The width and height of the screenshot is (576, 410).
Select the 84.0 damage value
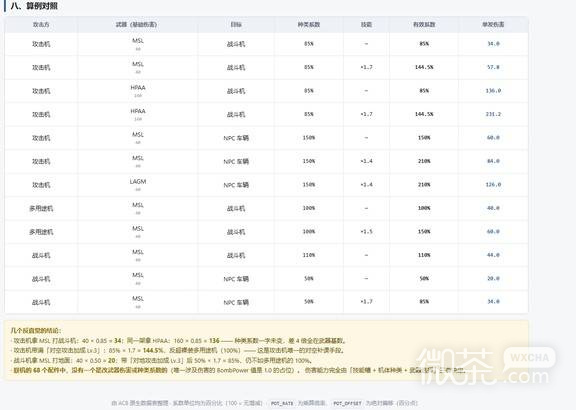[x=493, y=161]
